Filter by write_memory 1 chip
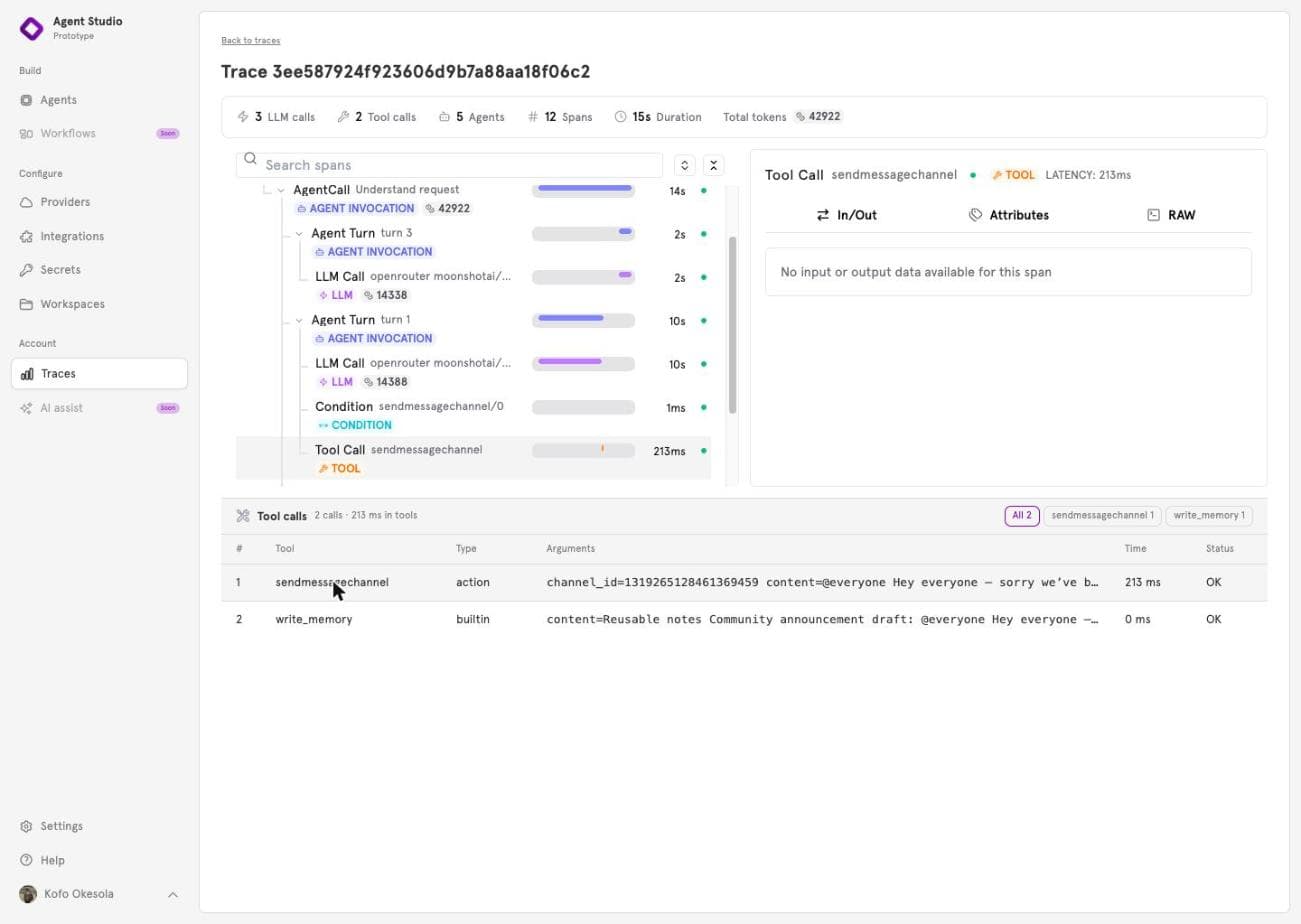Image resolution: width=1301 pixels, height=924 pixels. pos(1209,516)
